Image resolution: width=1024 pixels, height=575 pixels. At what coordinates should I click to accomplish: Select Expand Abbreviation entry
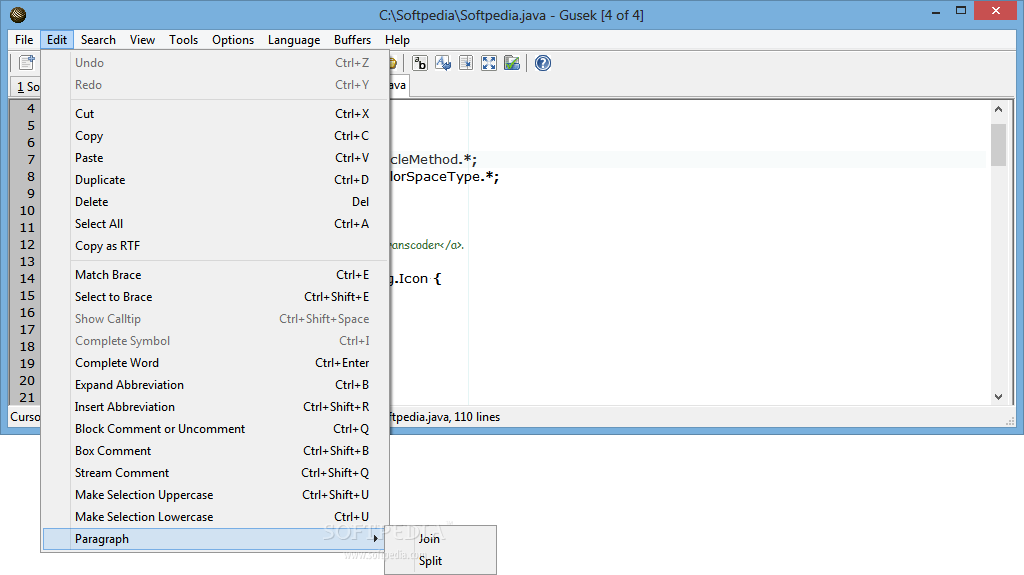coord(216,386)
